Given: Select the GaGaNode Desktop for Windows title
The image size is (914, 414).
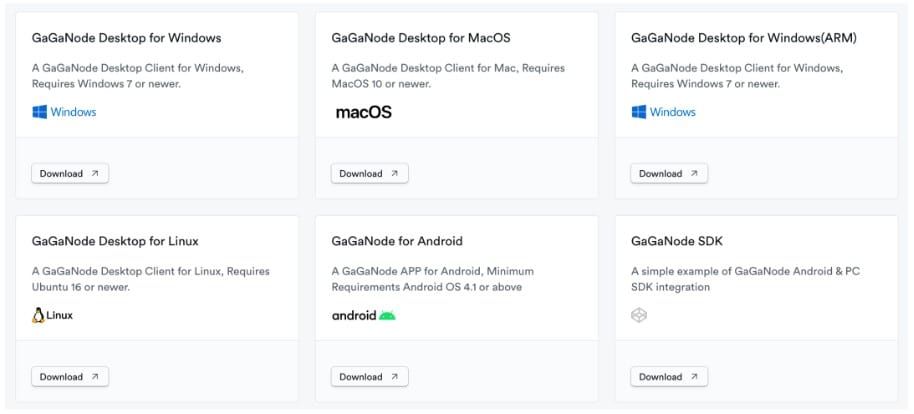Looking at the screenshot, I should pos(126,38).
